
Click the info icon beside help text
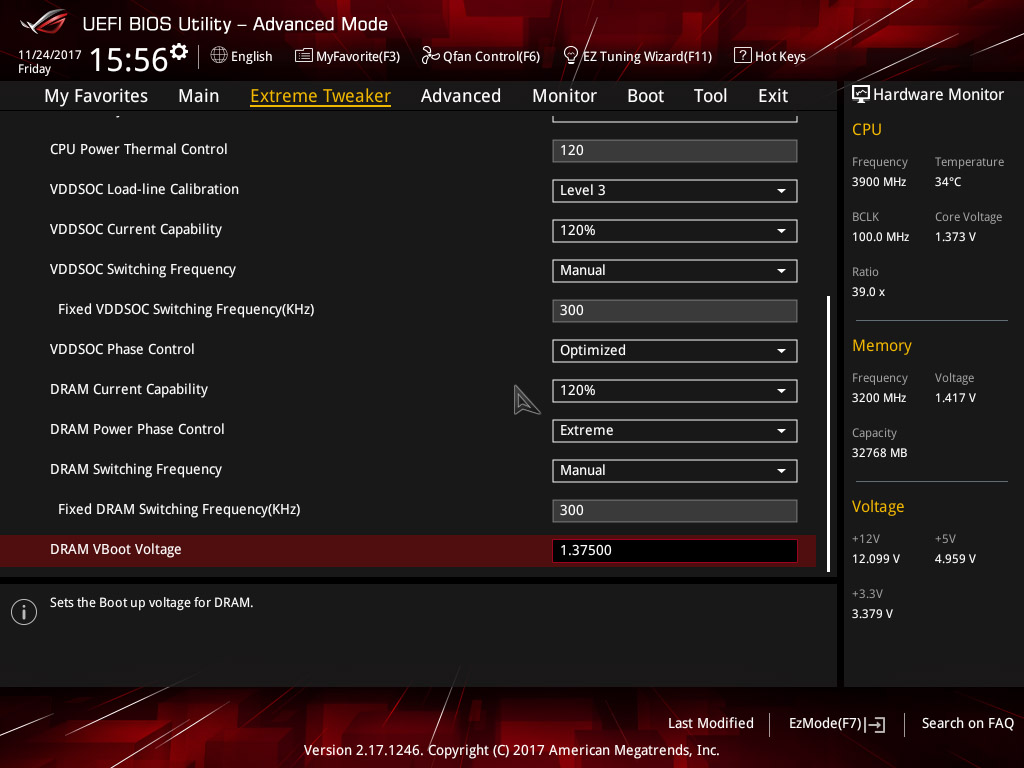point(24,612)
